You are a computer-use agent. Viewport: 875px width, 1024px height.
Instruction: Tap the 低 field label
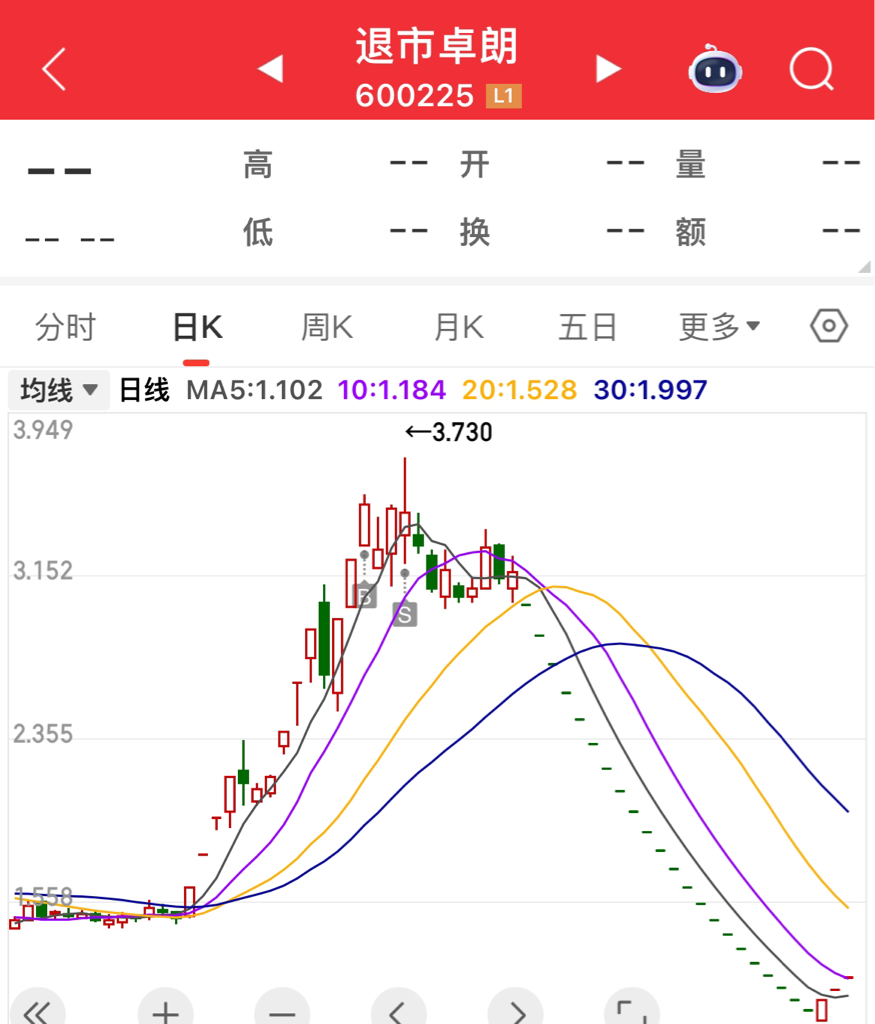tap(258, 232)
